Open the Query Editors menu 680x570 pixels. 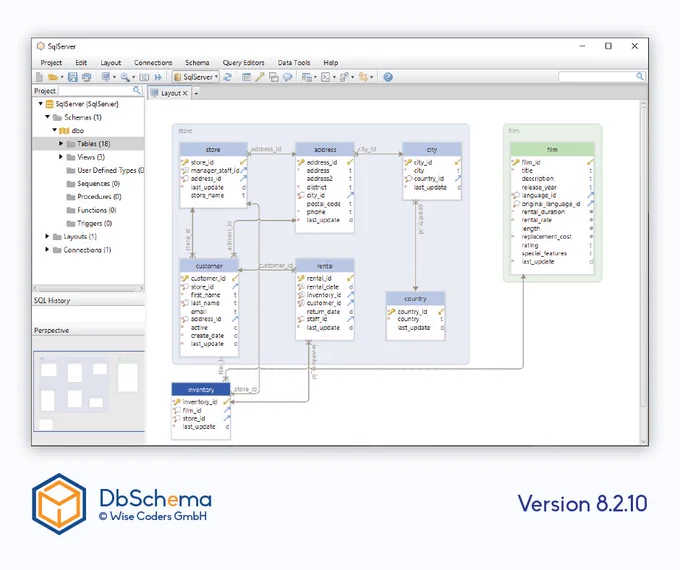[243, 63]
